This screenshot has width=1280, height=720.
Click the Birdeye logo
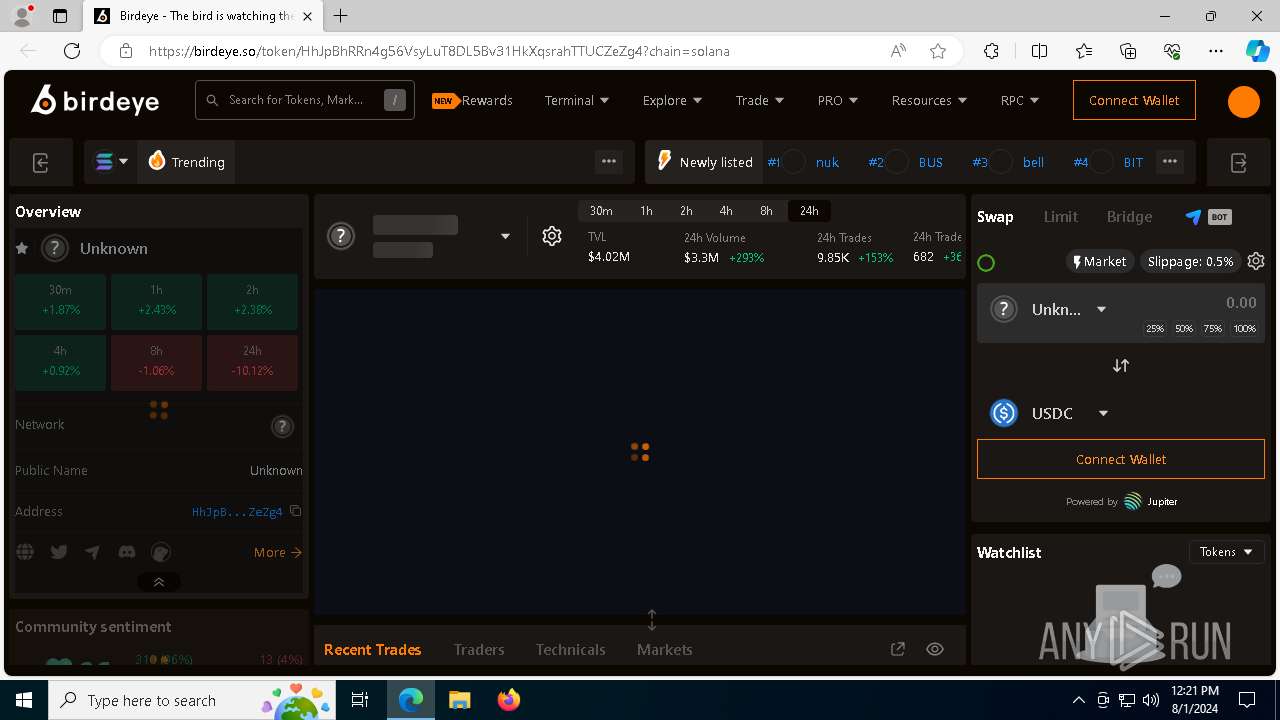click(x=94, y=100)
